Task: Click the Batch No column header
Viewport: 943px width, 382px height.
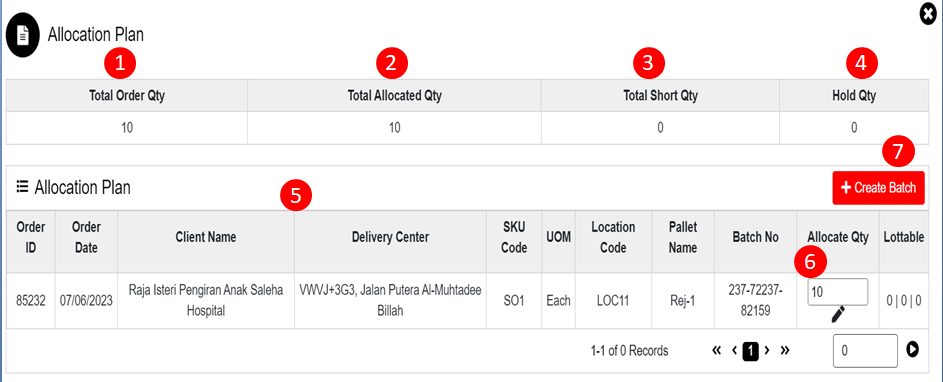Action: pos(755,237)
